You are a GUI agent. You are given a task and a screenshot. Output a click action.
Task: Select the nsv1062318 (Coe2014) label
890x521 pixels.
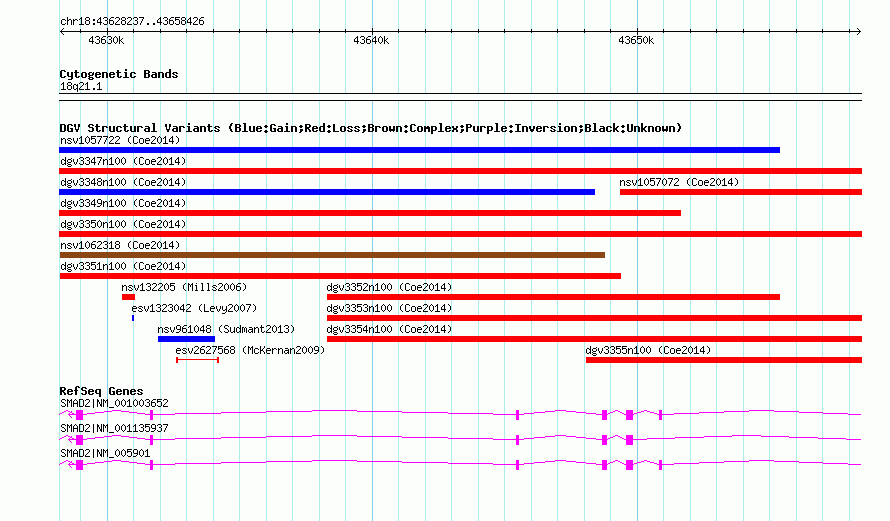tap(120, 245)
